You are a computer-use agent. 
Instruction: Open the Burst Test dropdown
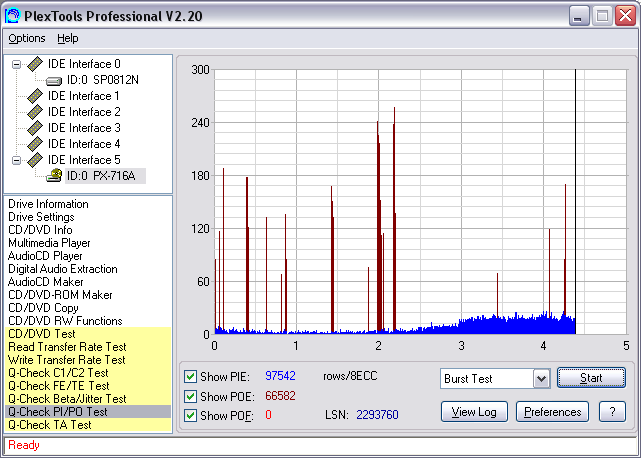click(541, 378)
